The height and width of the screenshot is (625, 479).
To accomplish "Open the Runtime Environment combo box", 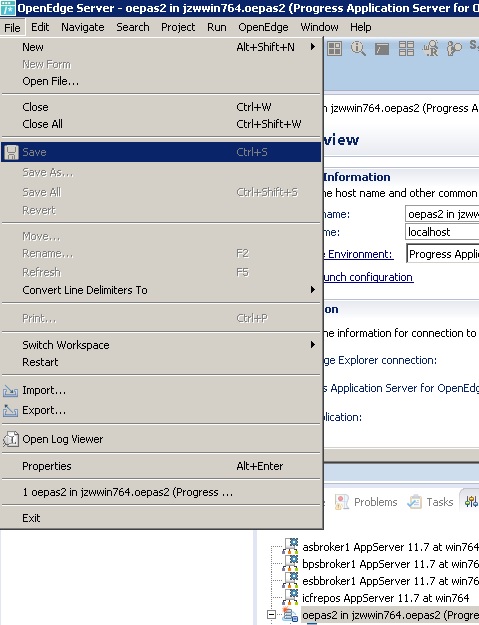I will click(442, 254).
